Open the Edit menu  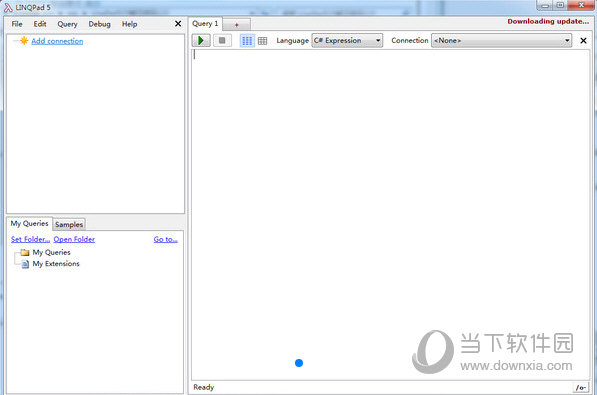(x=40, y=24)
